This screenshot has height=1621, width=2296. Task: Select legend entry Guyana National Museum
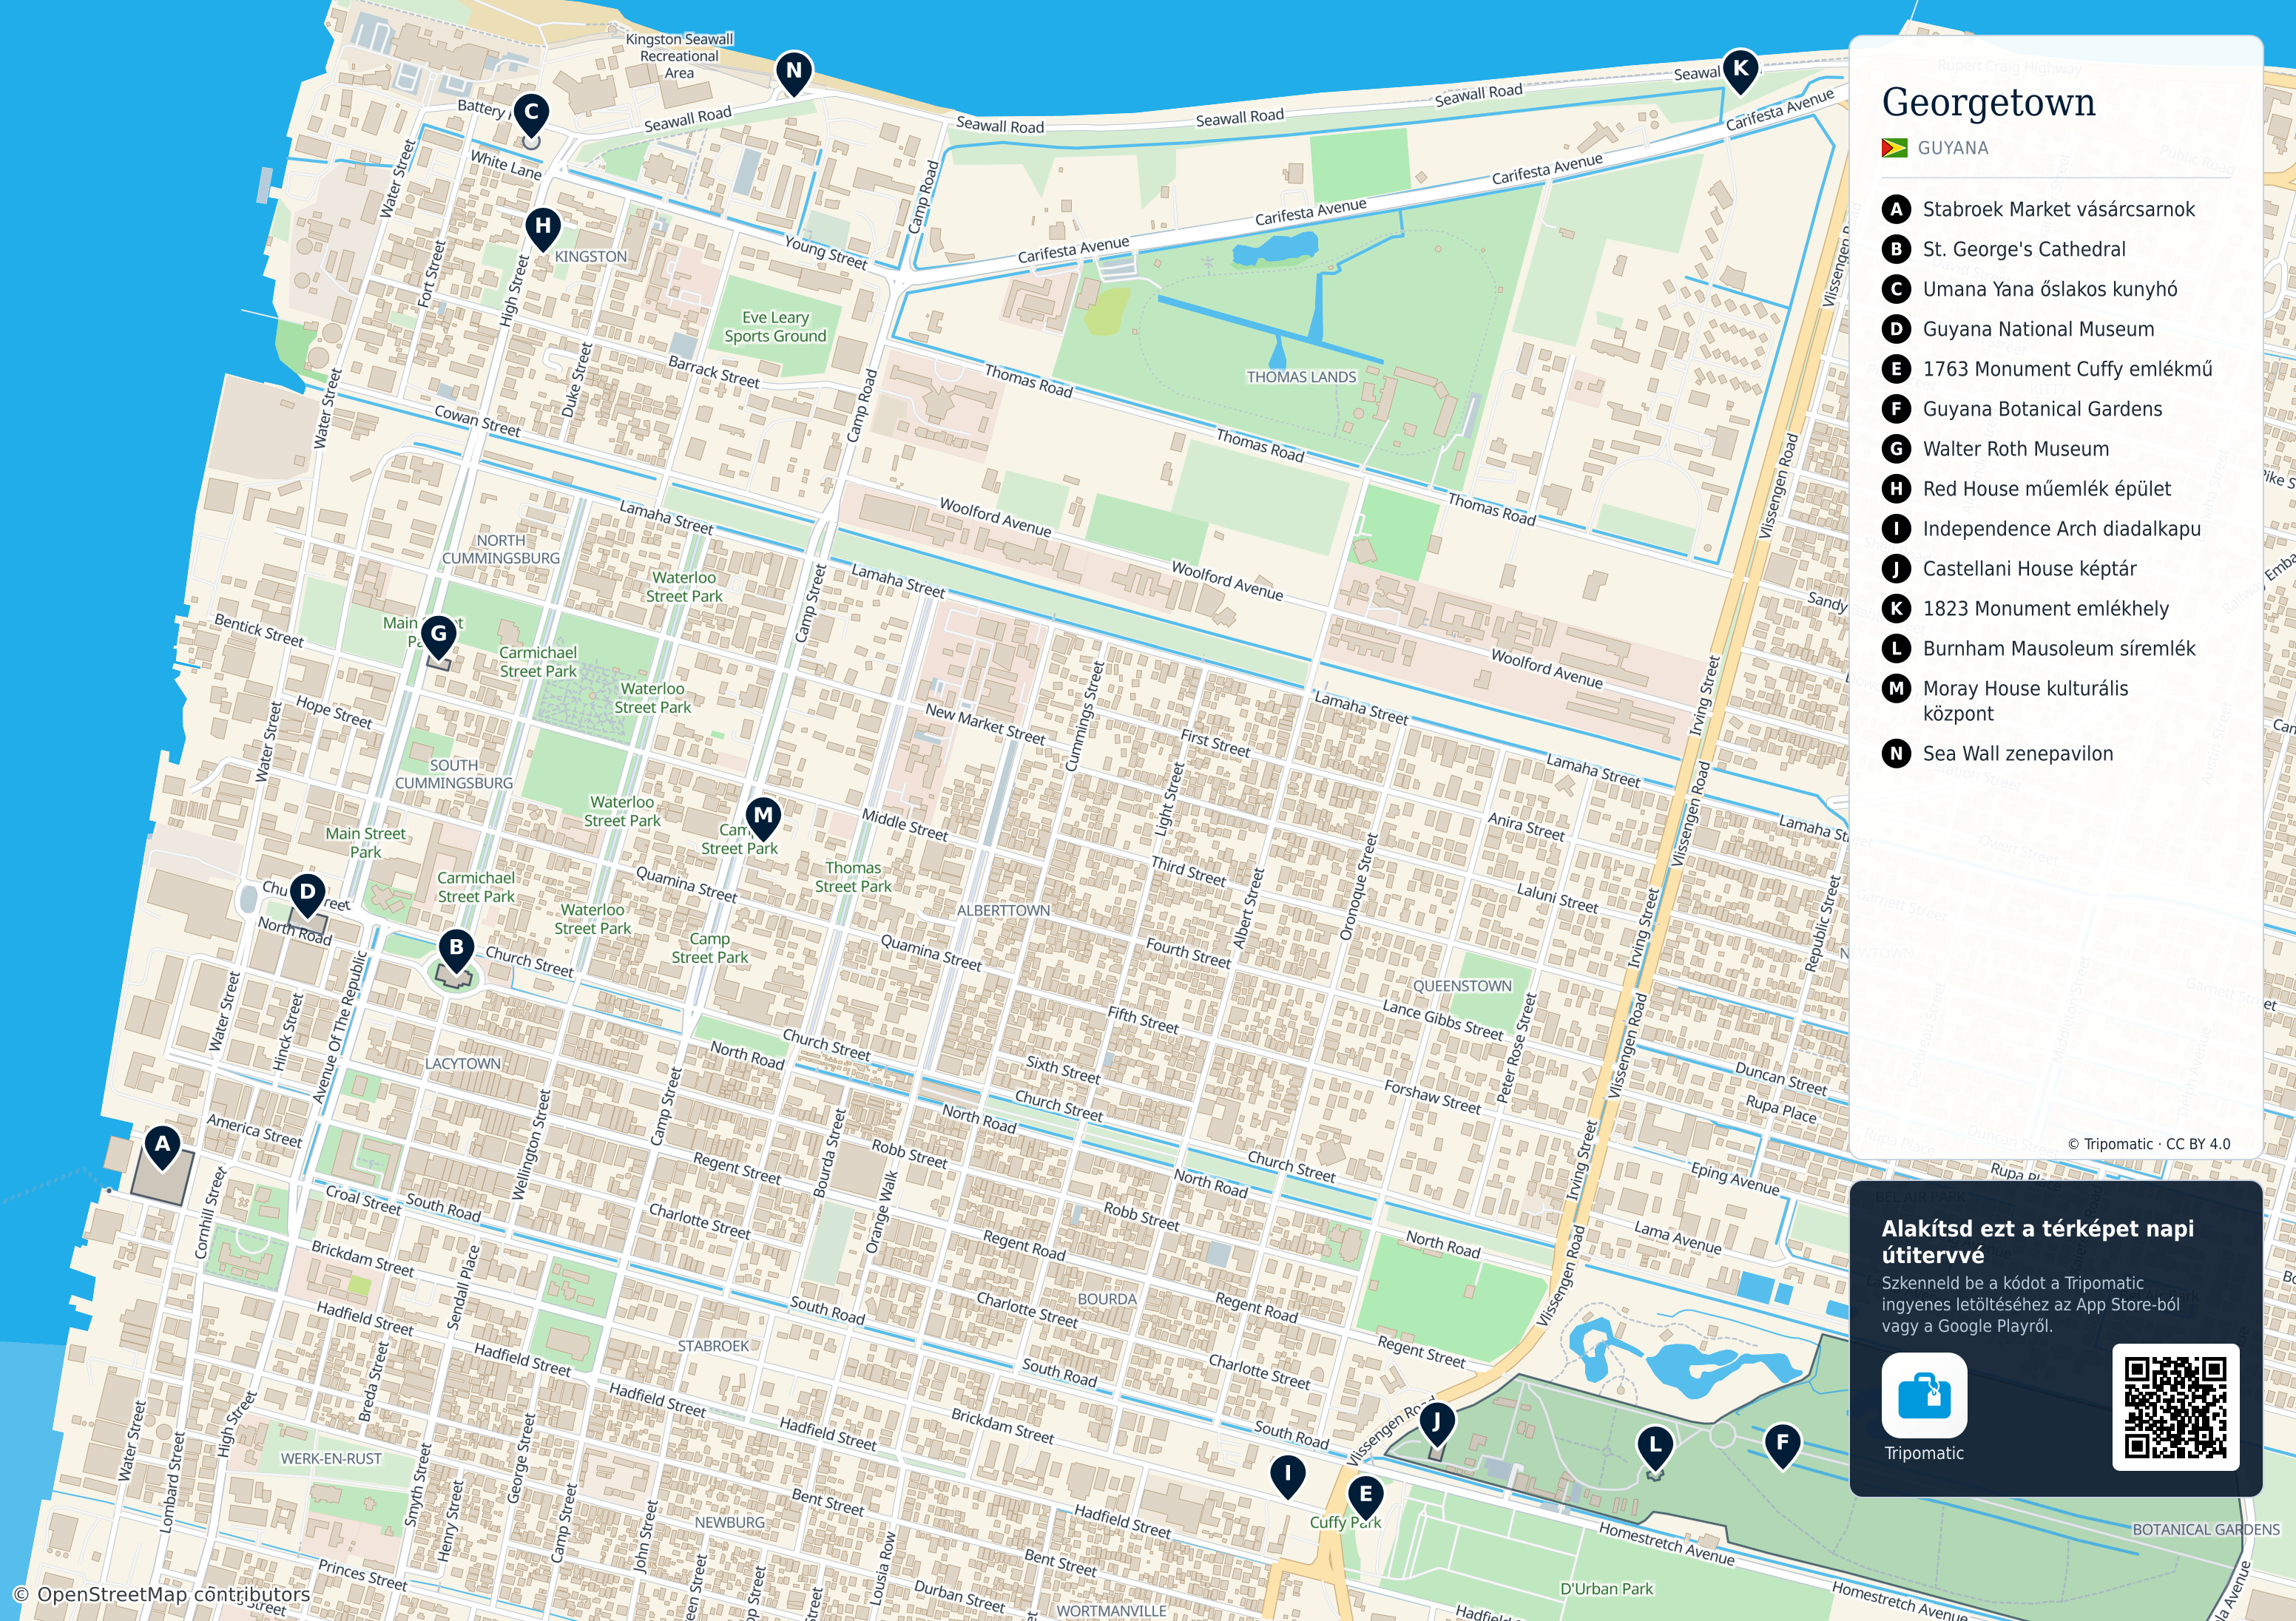click(x=2018, y=329)
